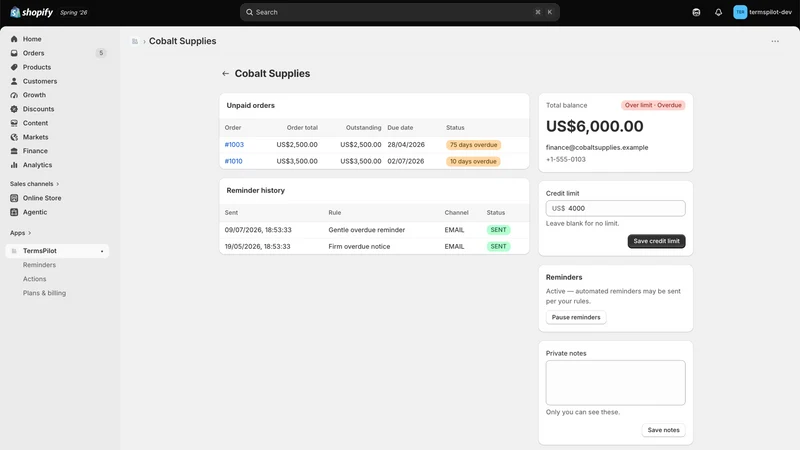This screenshot has width=800, height=450.
Task: Open the Home icon in sidebar
Action: 14,39
